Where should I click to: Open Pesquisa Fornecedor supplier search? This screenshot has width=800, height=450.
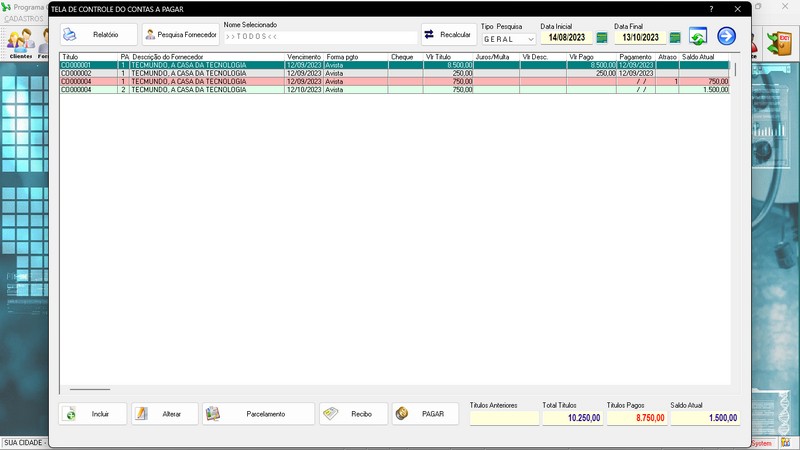(x=180, y=35)
